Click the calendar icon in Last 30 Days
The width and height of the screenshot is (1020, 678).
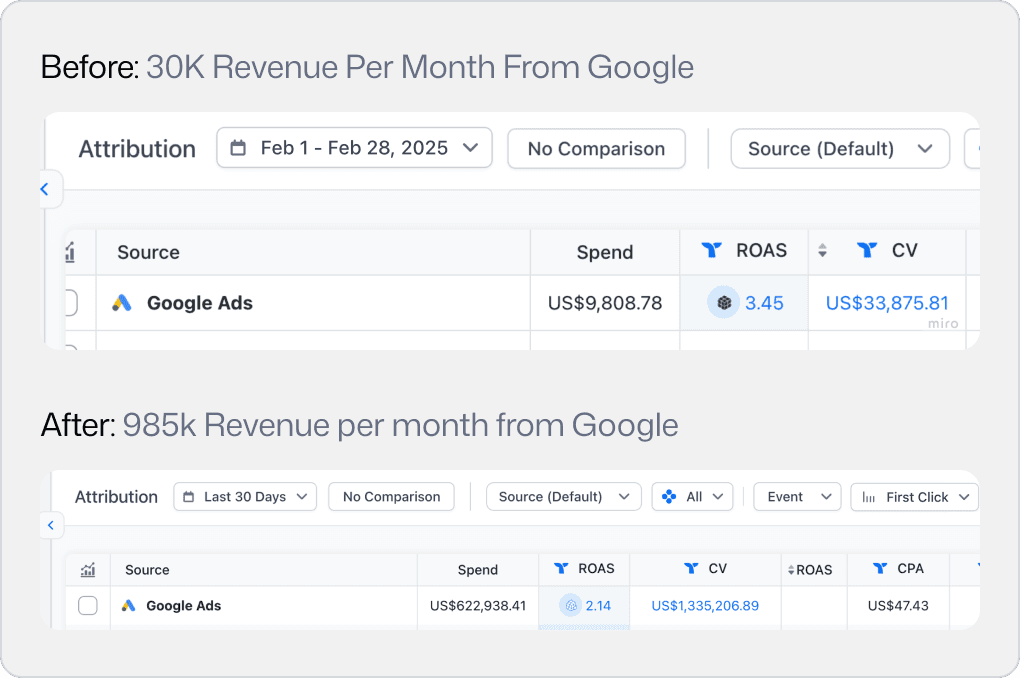click(x=189, y=497)
